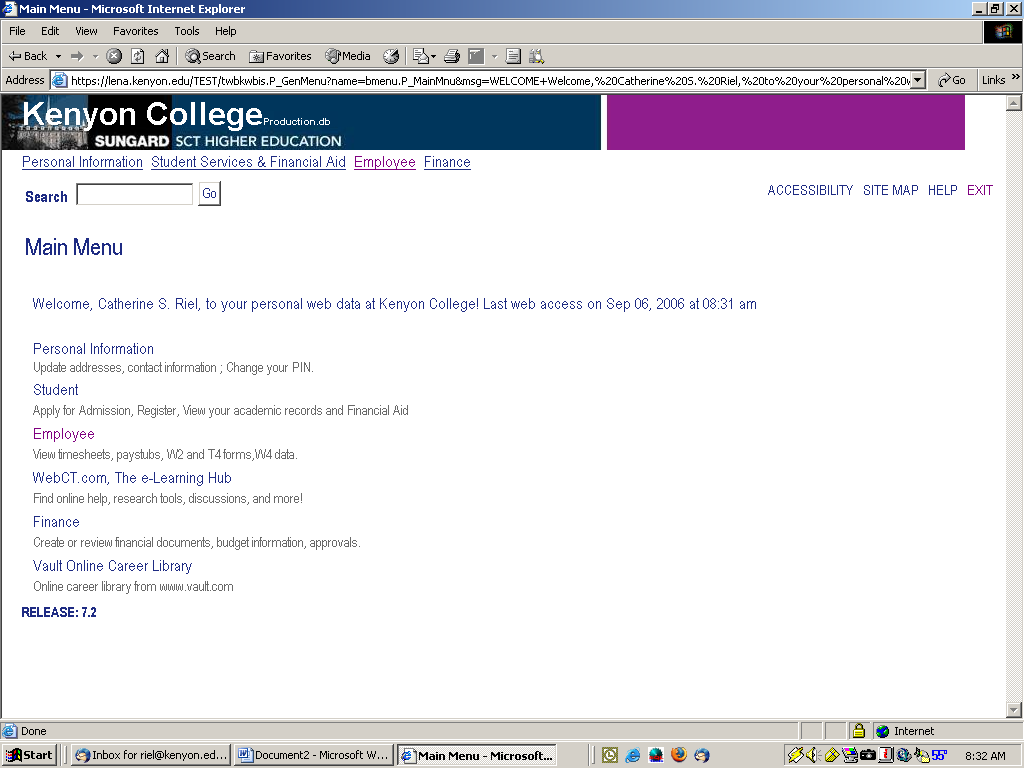Click the vertical scrollbar down arrow
Viewport: 1024px width, 768px height.
coord(1014,710)
